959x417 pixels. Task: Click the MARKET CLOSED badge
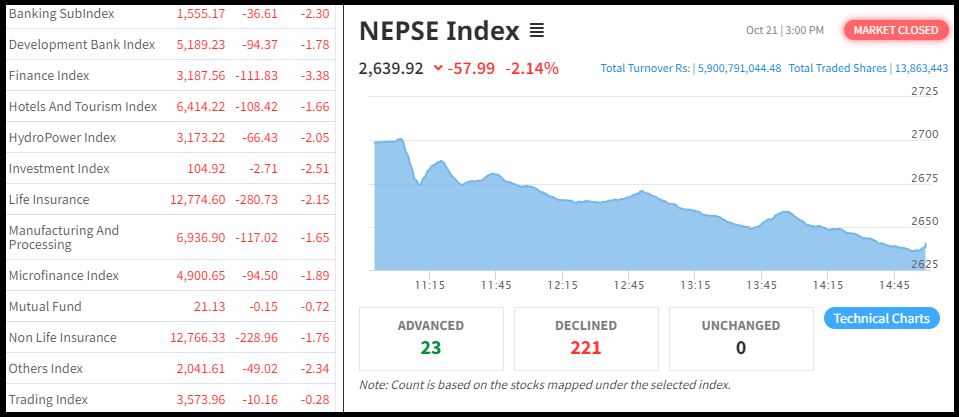896,30
